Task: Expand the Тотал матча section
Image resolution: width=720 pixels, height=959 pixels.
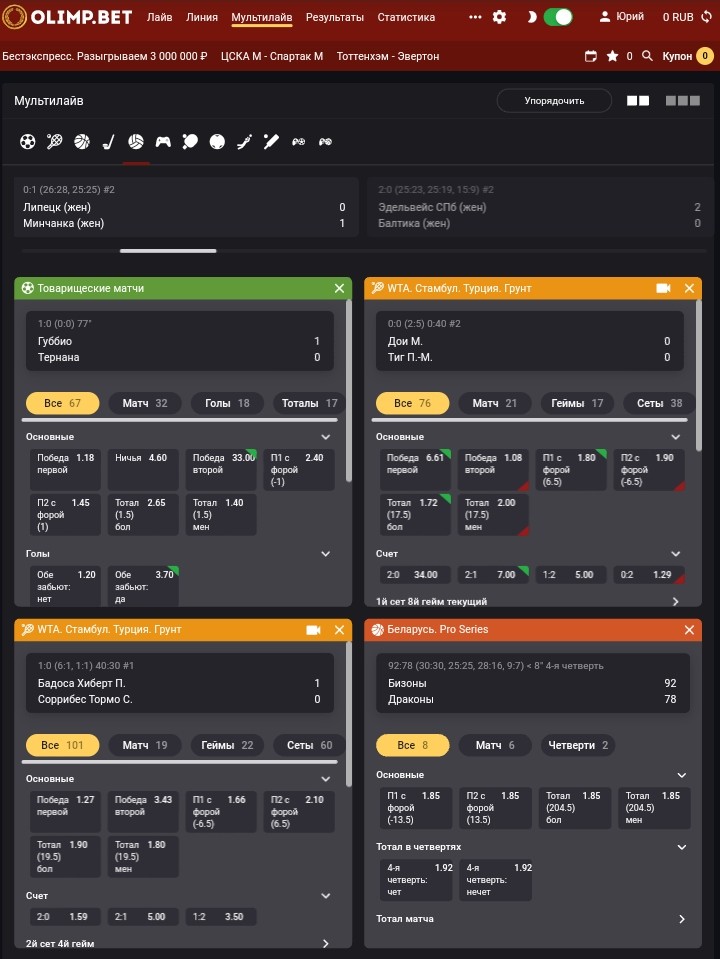Action: 682,919
